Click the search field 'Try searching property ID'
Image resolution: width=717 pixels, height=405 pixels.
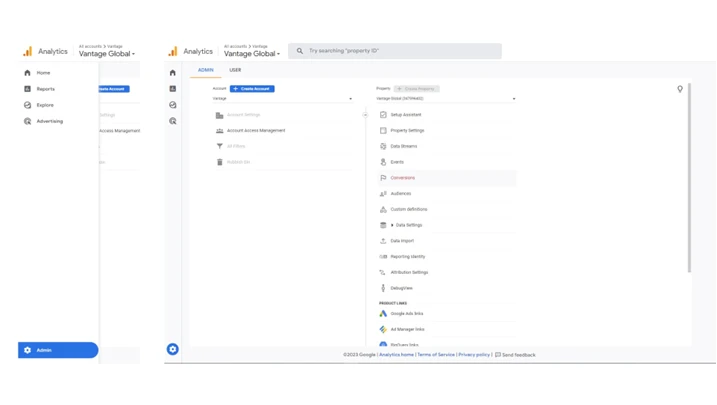(395, 51)
